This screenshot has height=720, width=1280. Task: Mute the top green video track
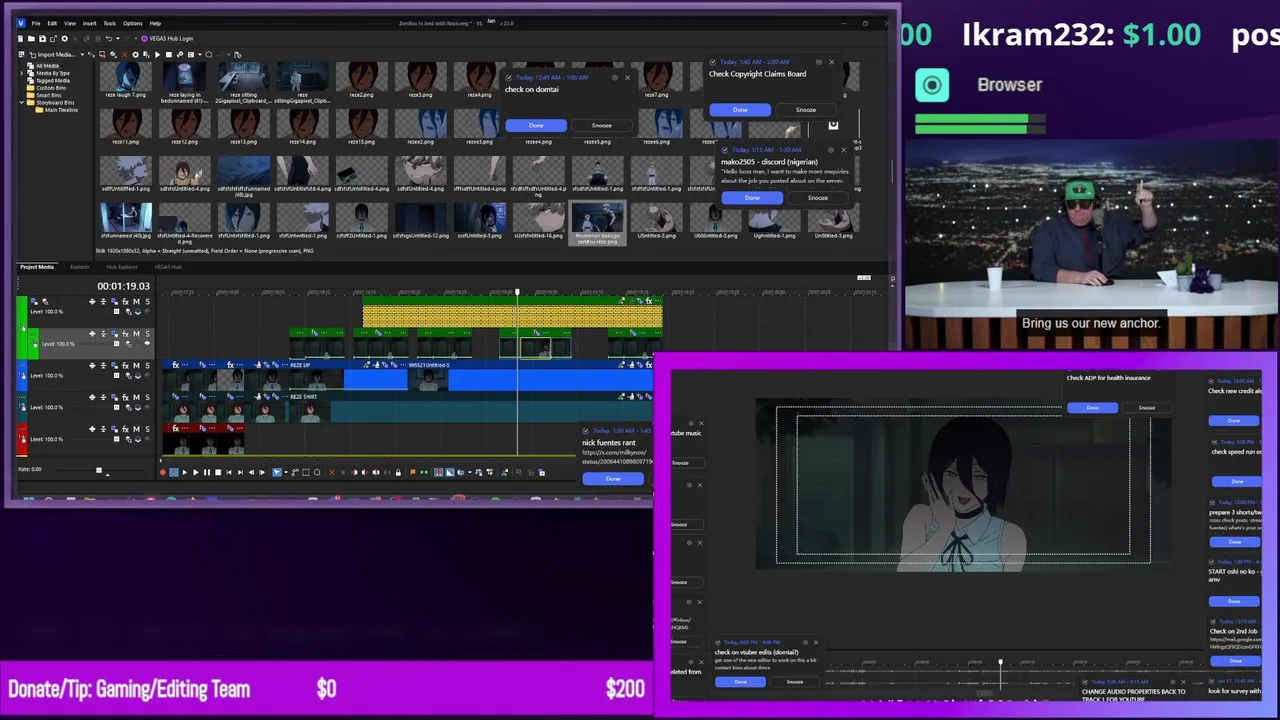point(136,302)
